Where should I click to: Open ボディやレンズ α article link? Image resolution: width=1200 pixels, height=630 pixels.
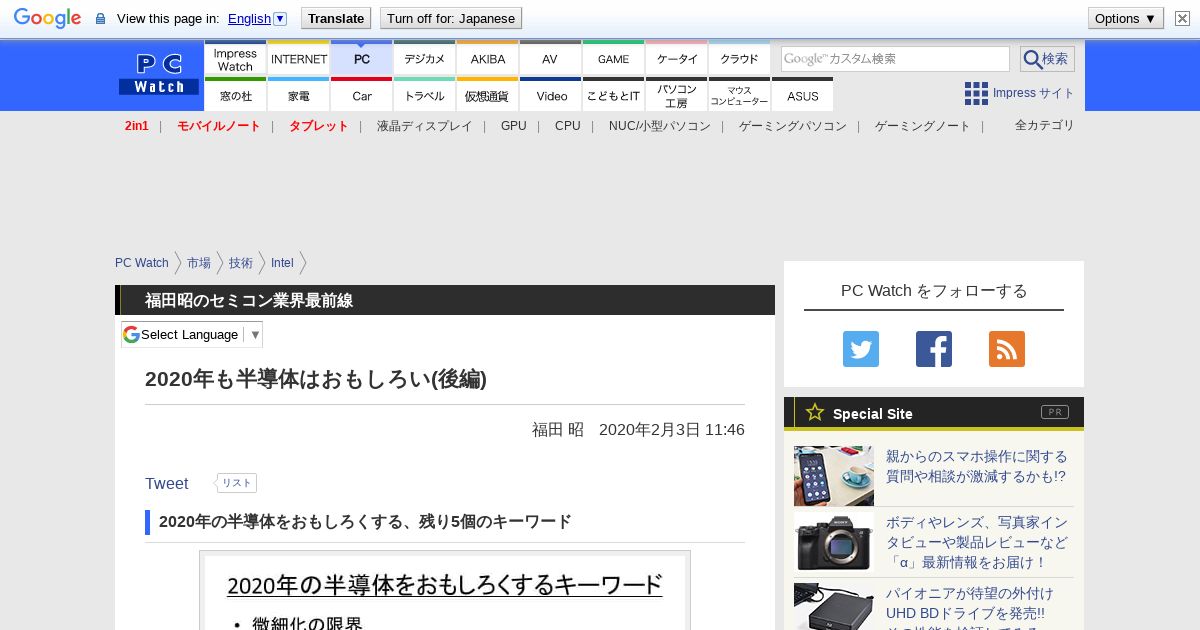coord(977,543)
